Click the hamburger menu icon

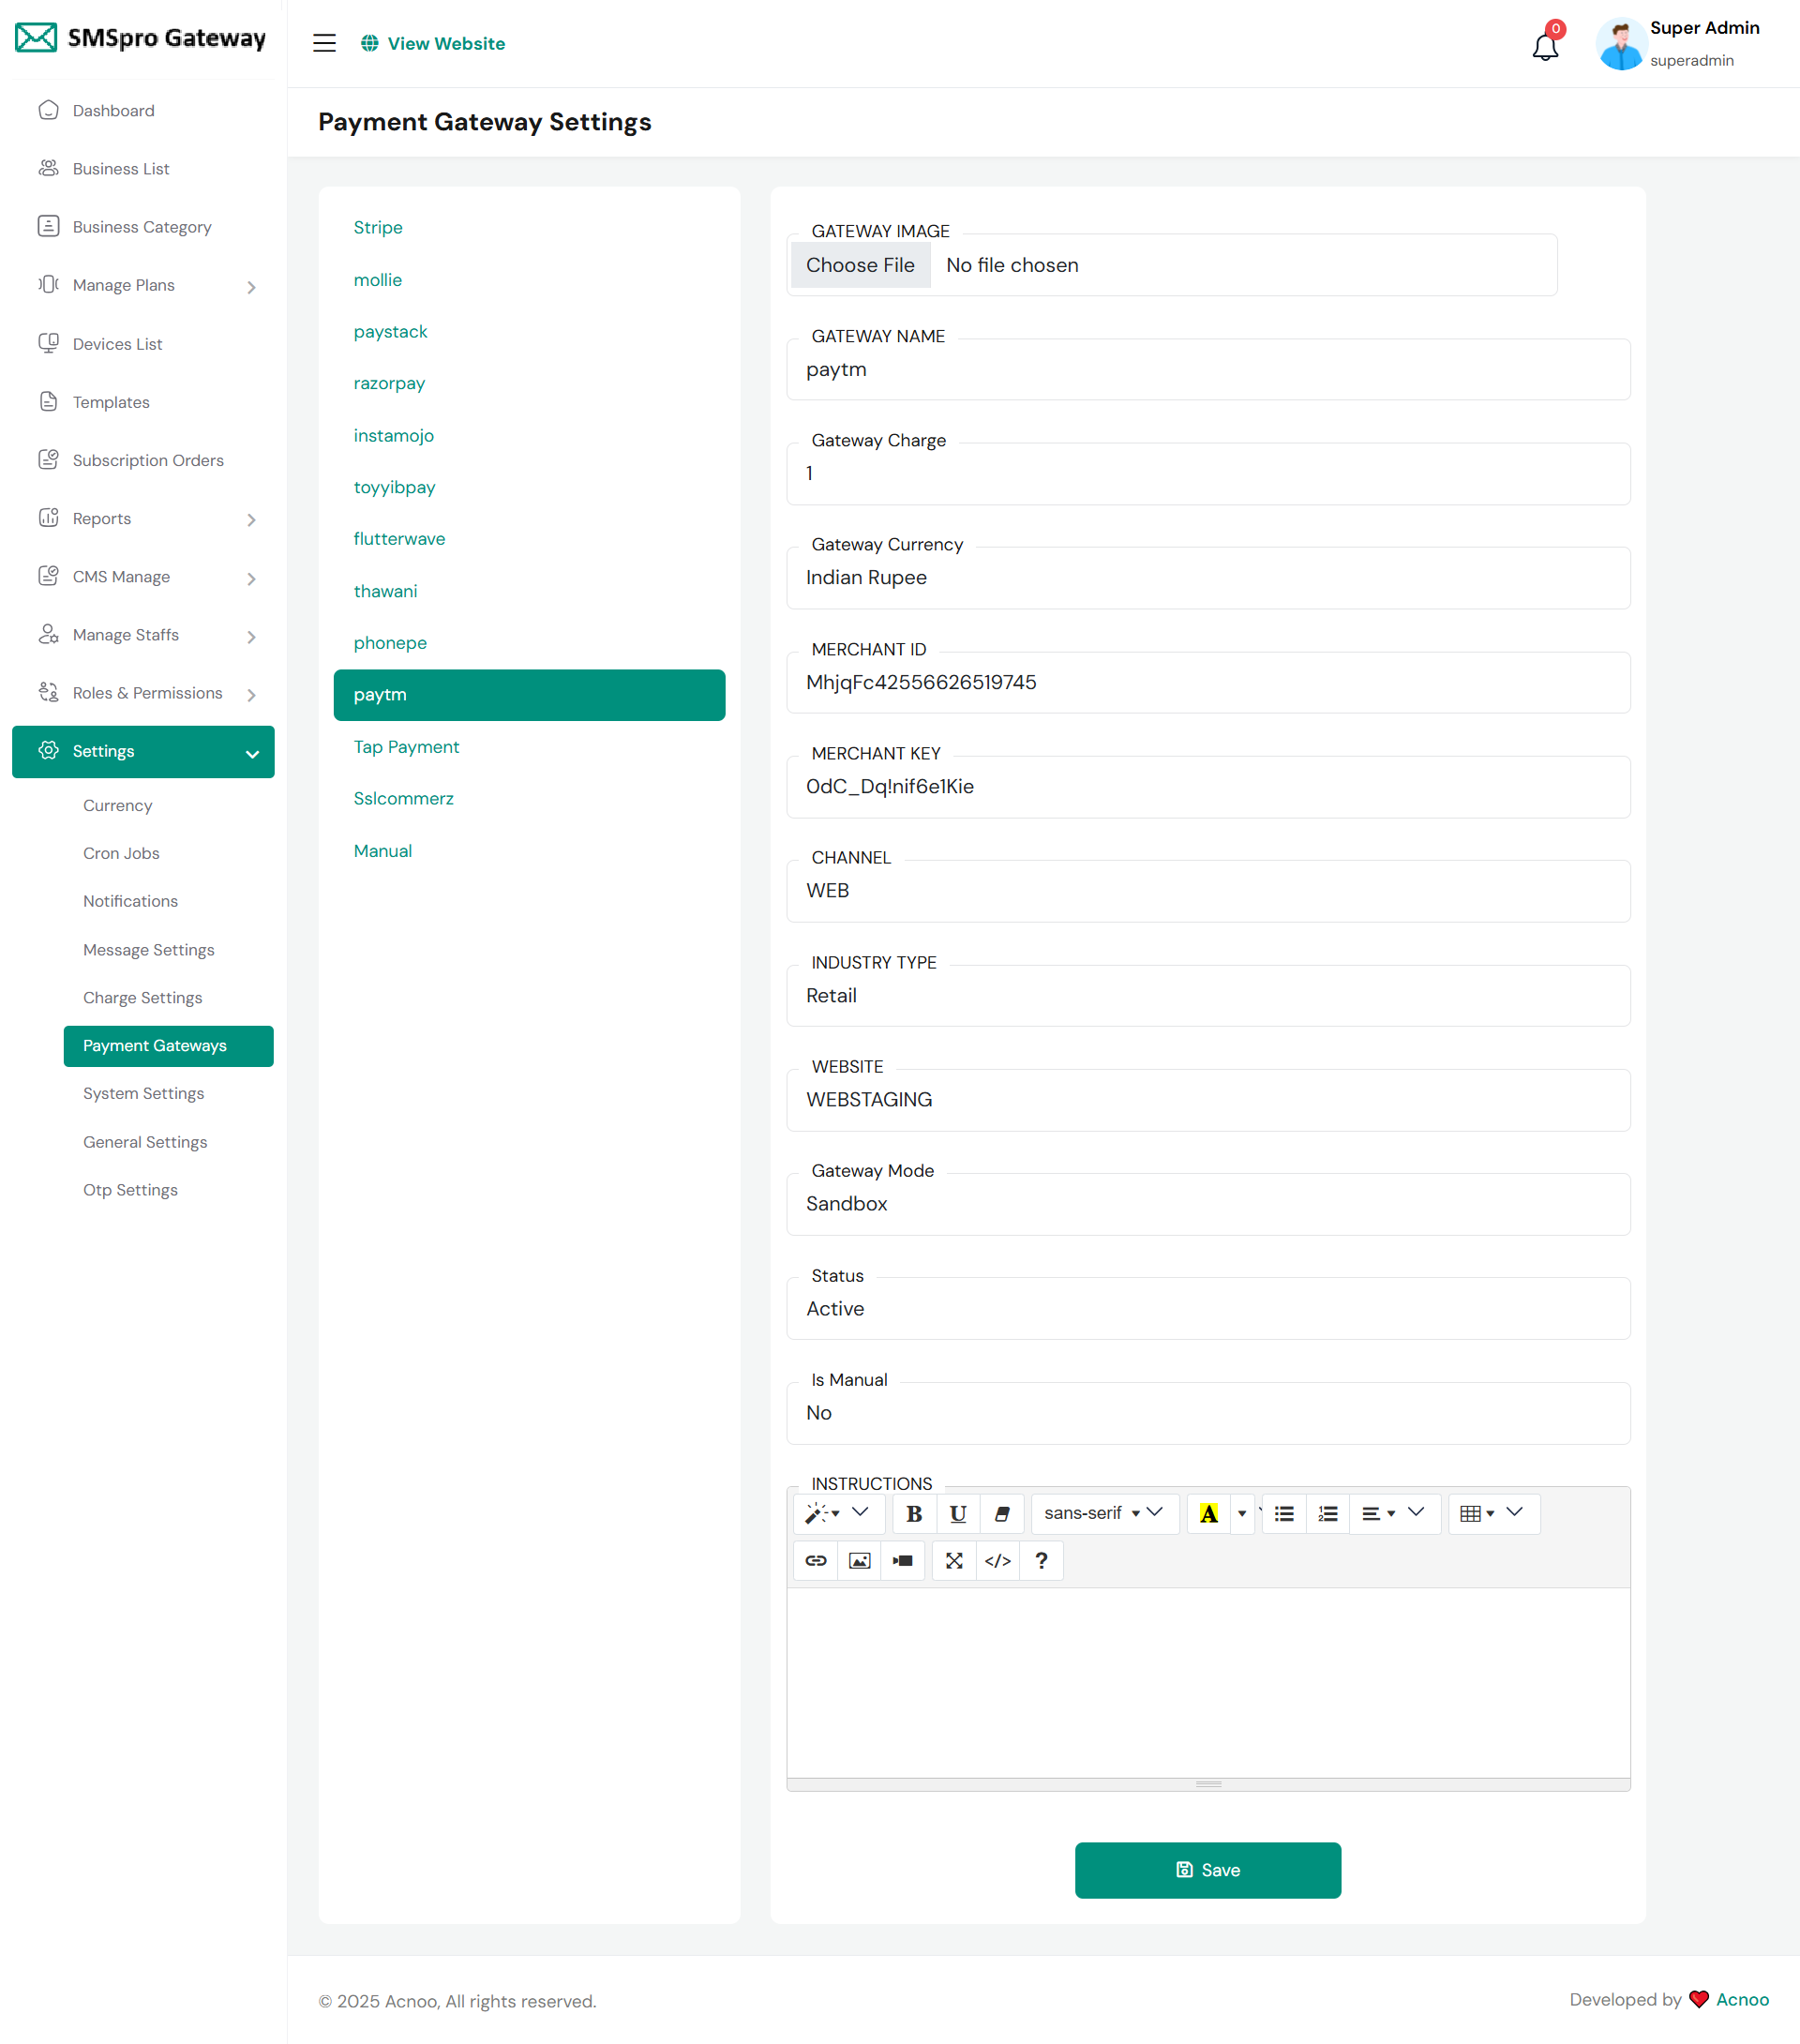[x=324, y=43]
